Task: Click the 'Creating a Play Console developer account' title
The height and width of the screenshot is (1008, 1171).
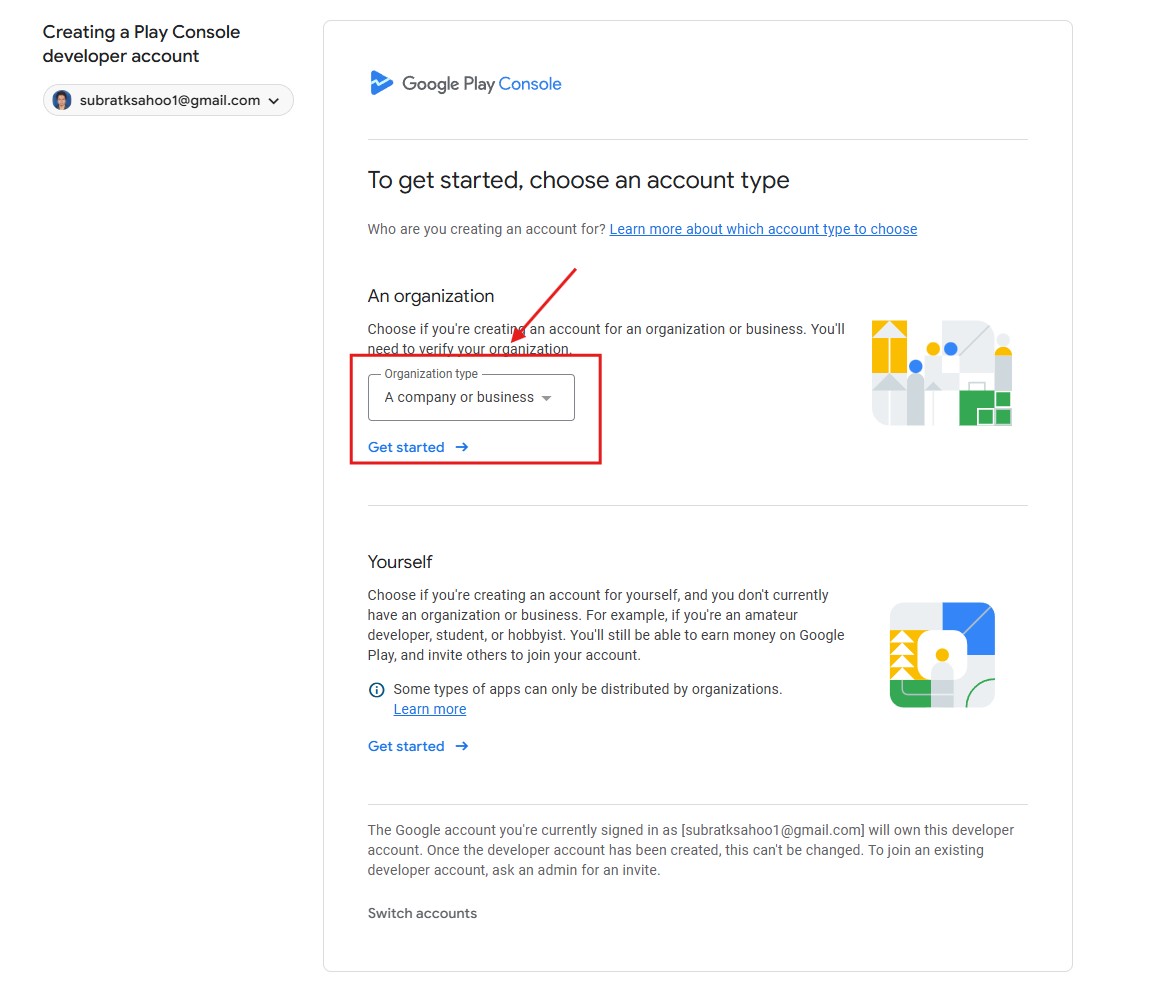Action: point(141,44)
